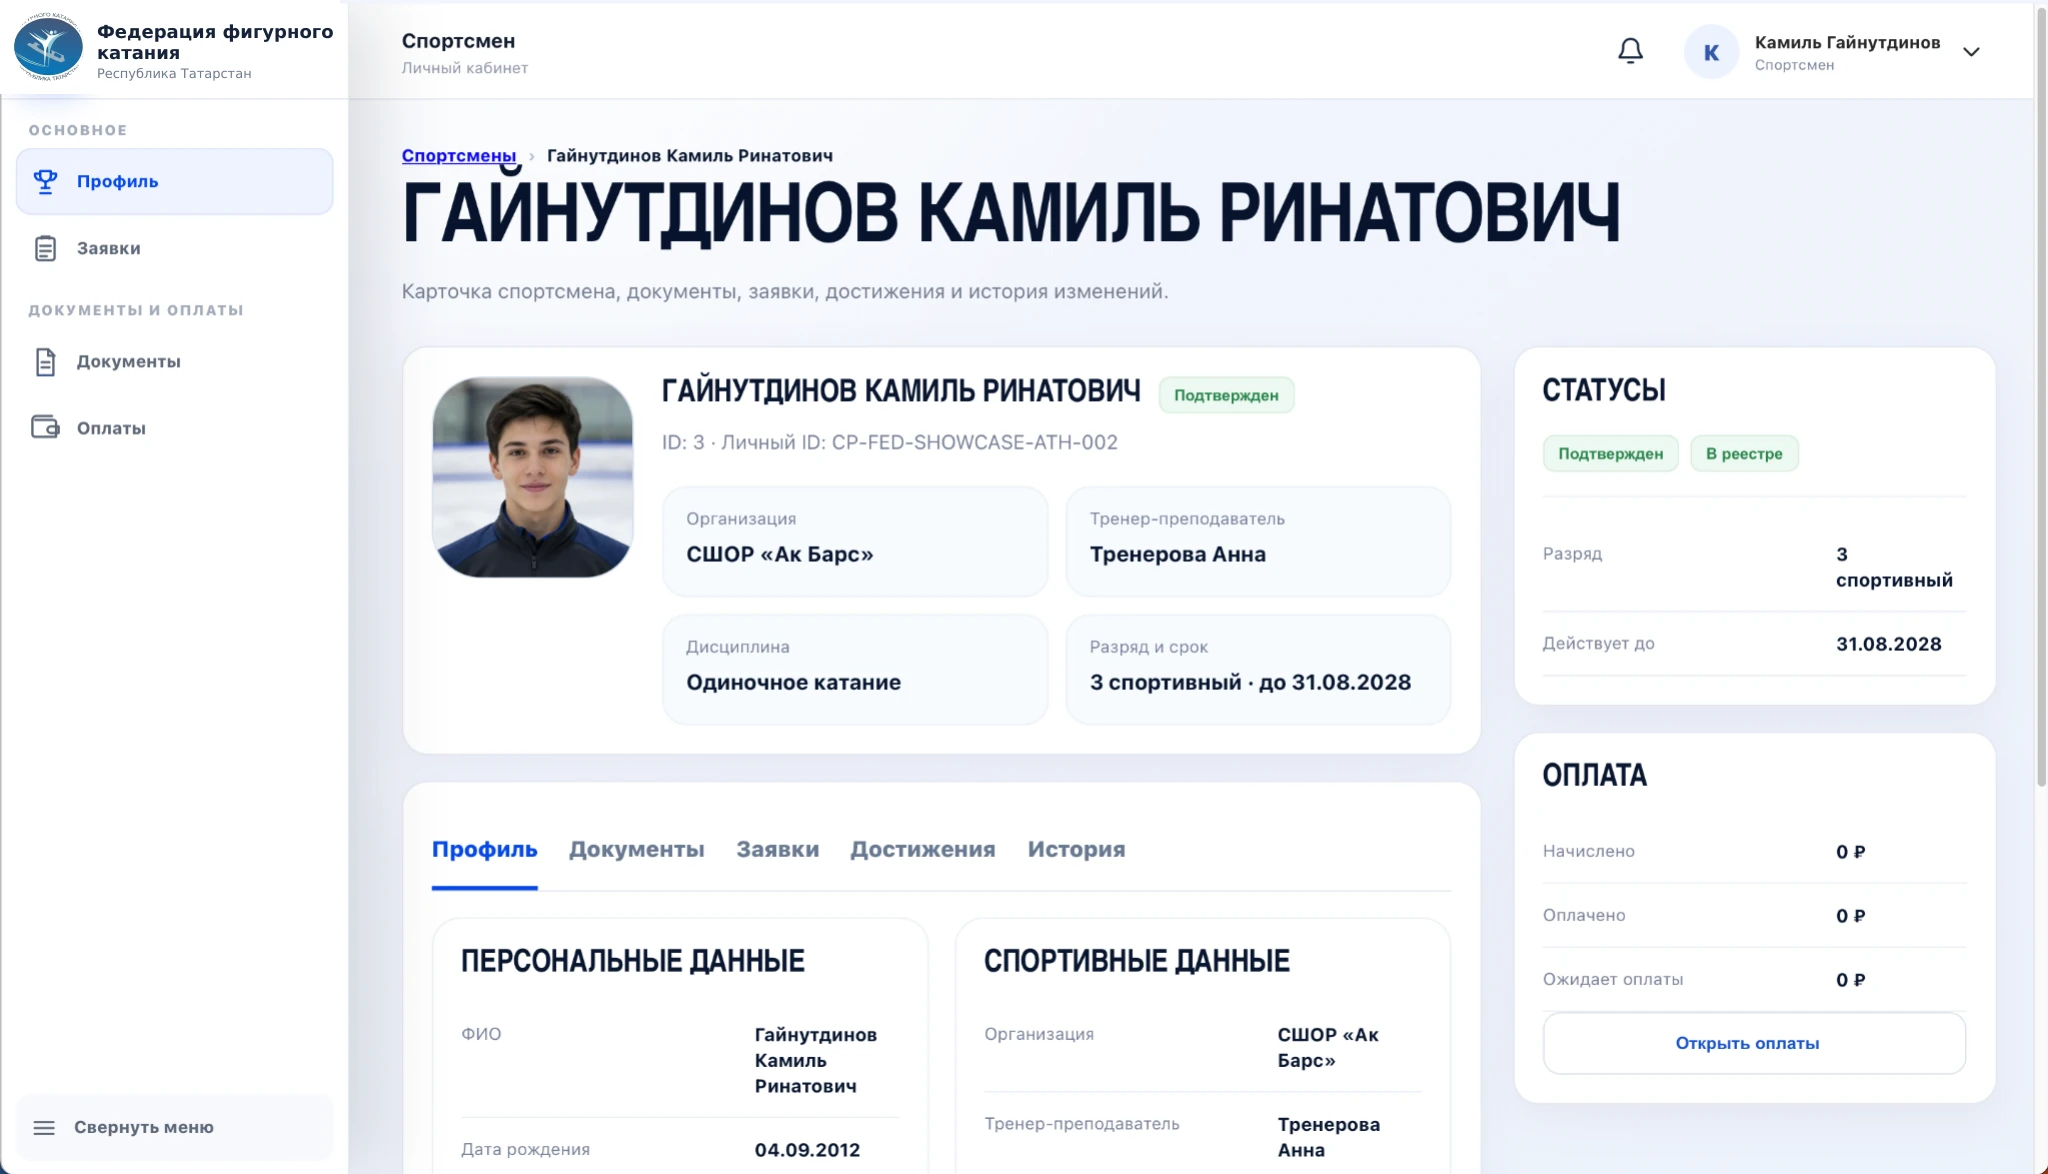Screen dimensions: 2048x1174
Task: Click the clipboard icon next to Заявки
Action: (46, 248)
